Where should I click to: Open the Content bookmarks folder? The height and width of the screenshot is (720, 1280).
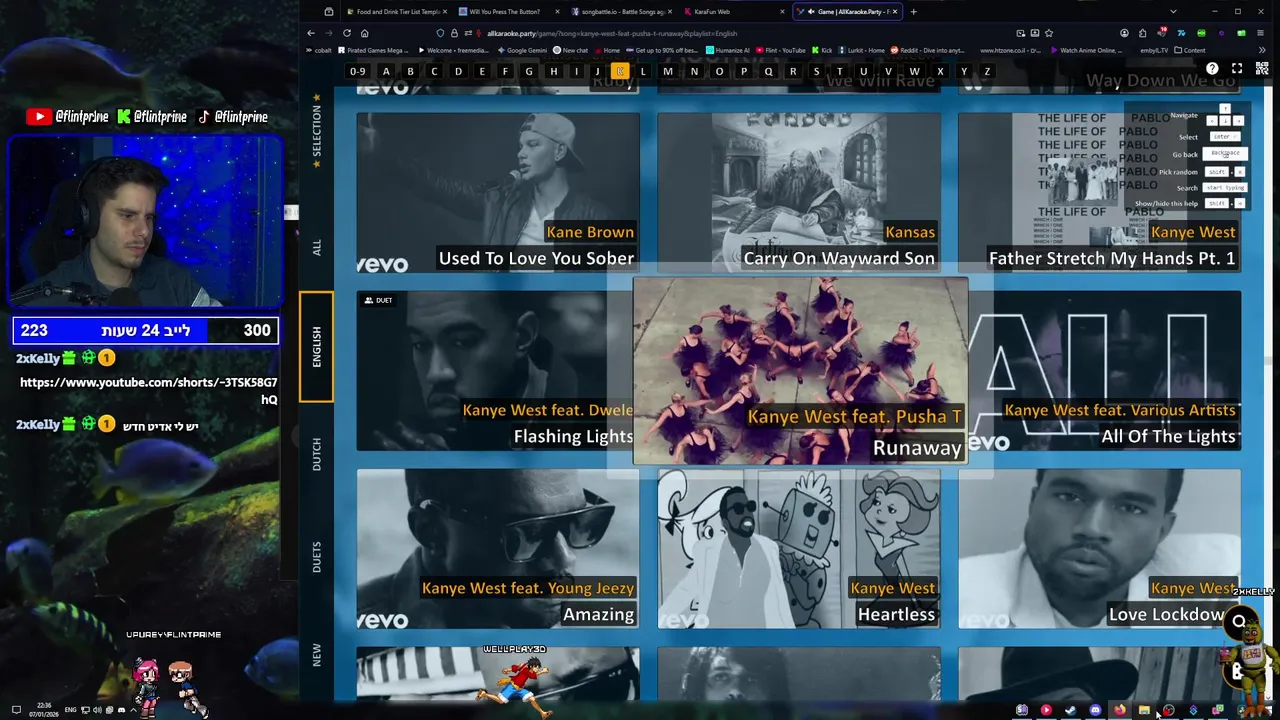point(1190,50)
